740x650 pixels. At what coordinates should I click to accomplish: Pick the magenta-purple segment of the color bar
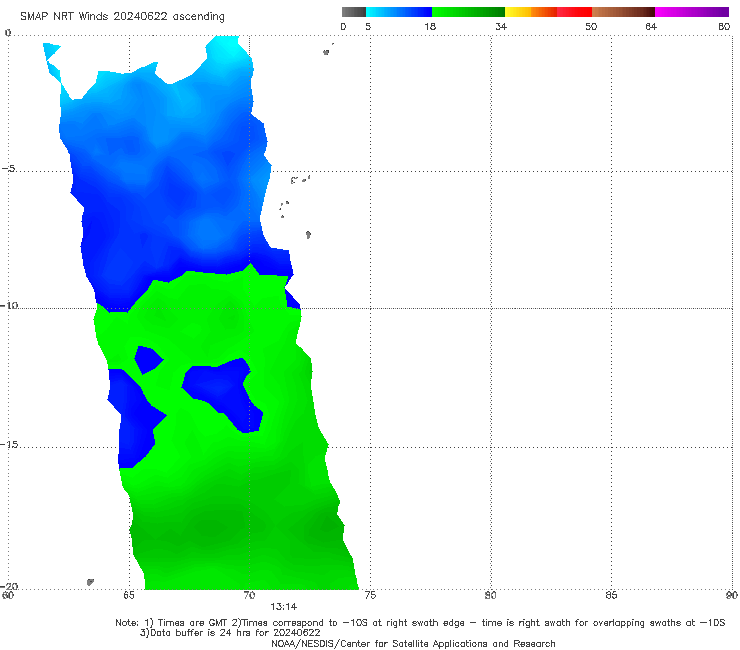click(x=692, y=12)
